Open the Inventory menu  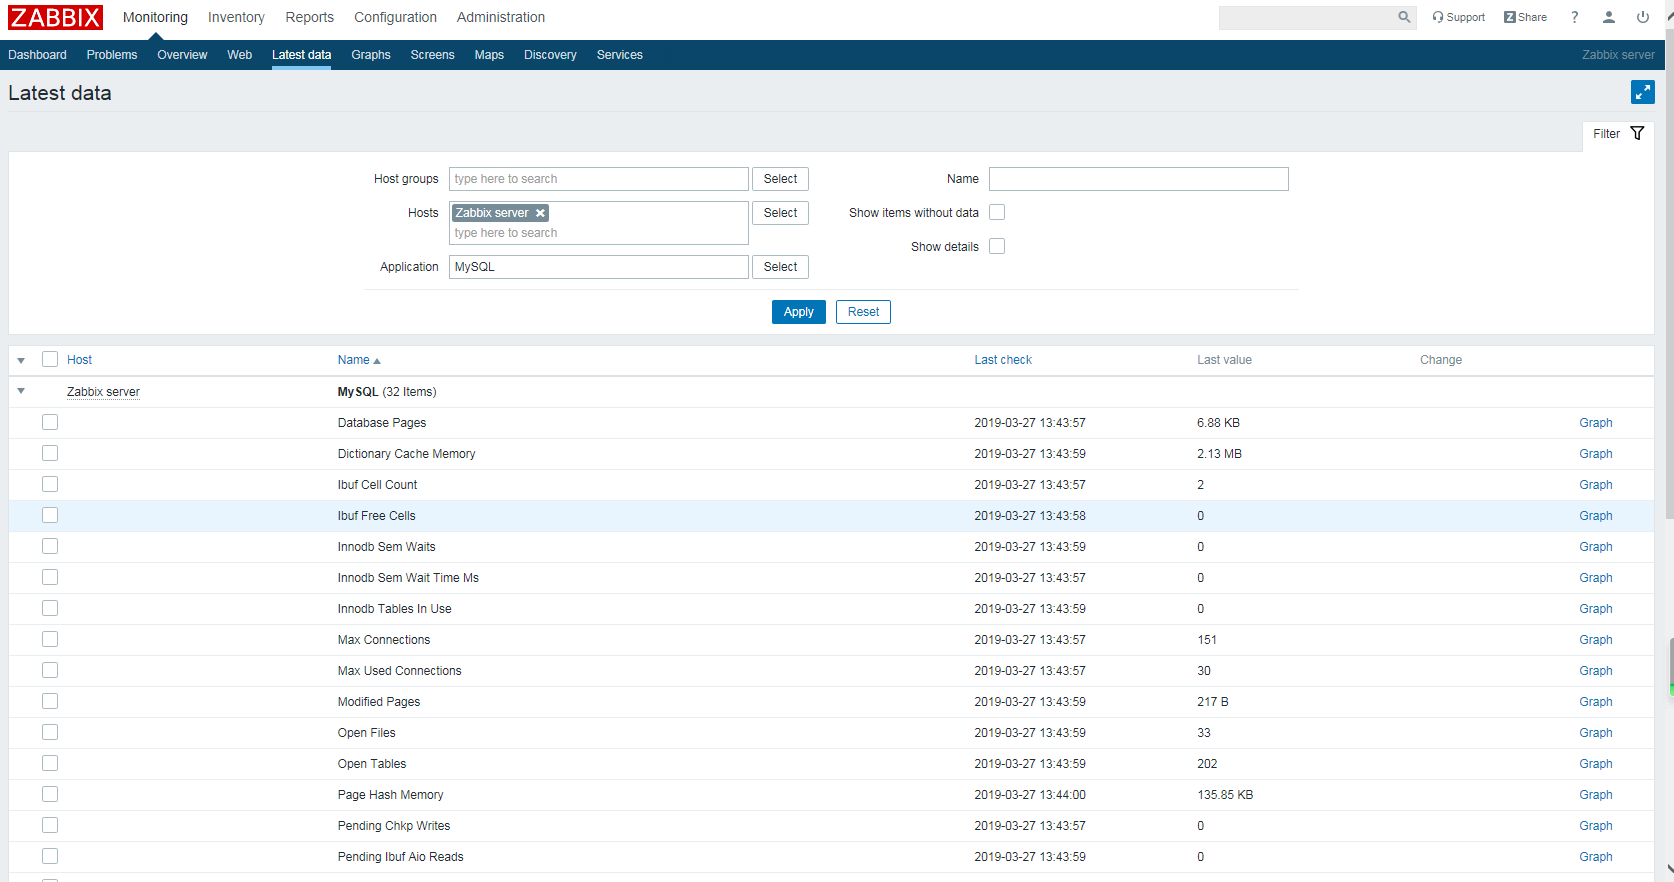236,17
